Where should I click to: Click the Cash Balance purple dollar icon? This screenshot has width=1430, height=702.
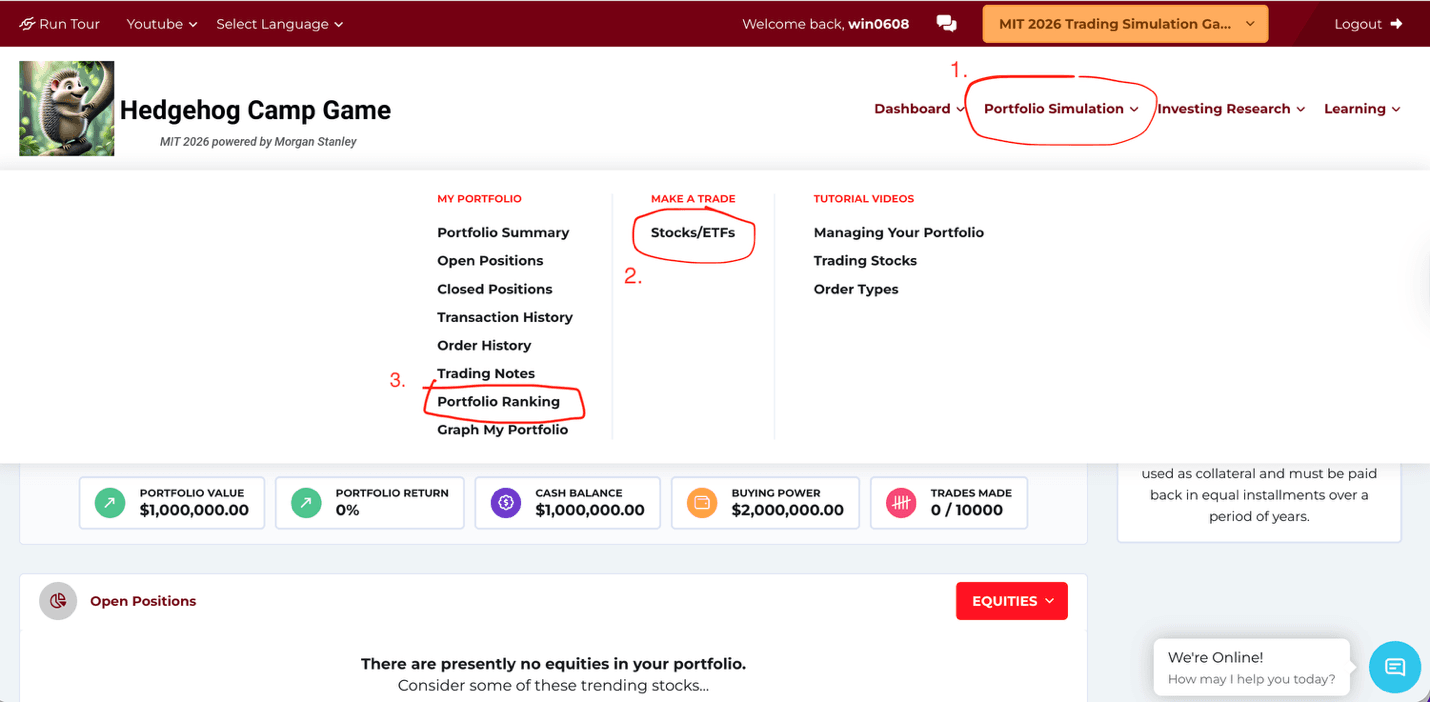[506, 502]
